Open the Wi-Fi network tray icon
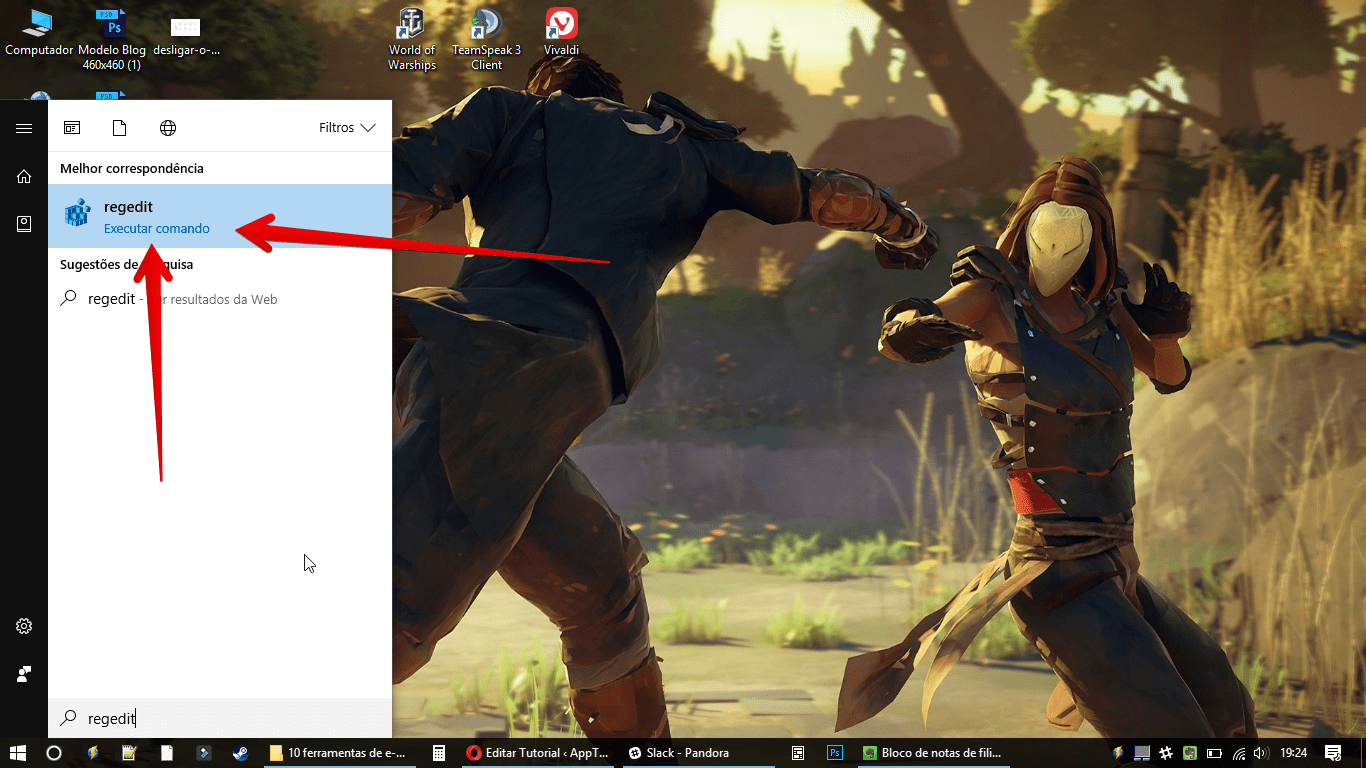Image resolution: width=1366 pixels, height=768 pixels. tap(1240, 753)
